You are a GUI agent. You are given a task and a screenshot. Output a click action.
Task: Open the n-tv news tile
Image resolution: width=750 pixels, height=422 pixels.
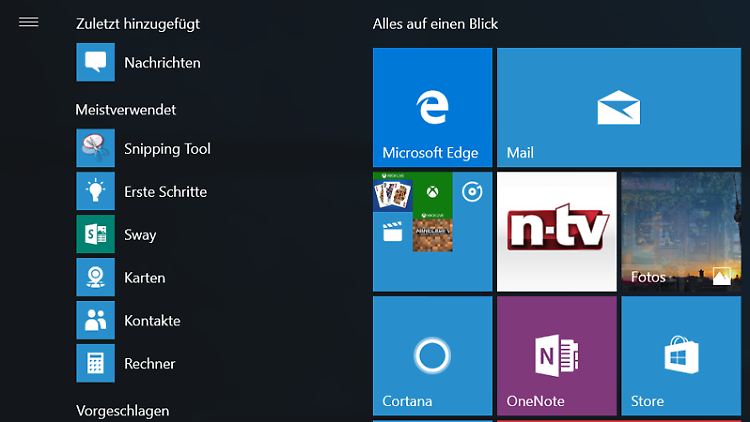coord(557,232)
